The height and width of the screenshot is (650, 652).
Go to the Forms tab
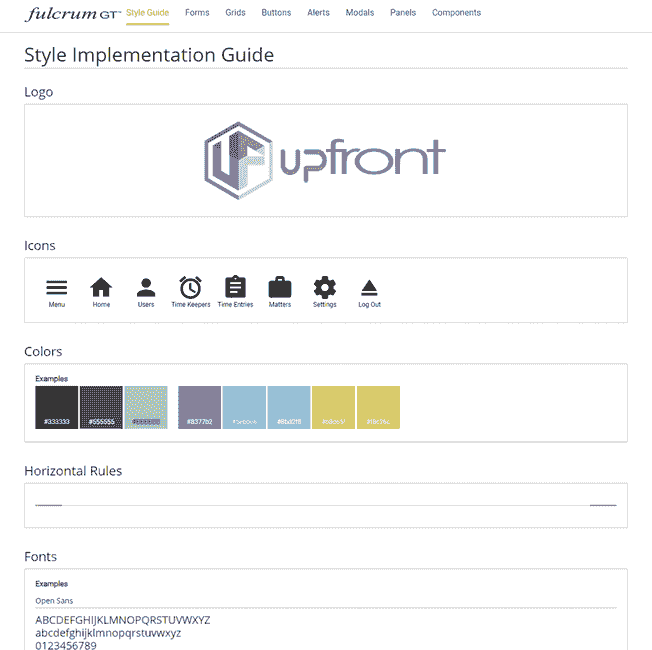197,13
